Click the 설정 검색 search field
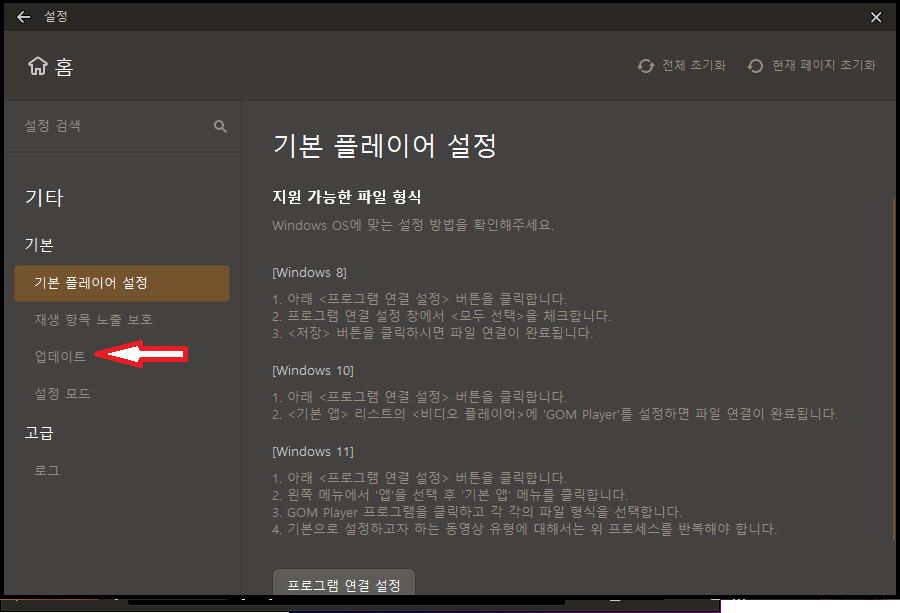Viewport: 900px width, 613px height. coord(122,126)
